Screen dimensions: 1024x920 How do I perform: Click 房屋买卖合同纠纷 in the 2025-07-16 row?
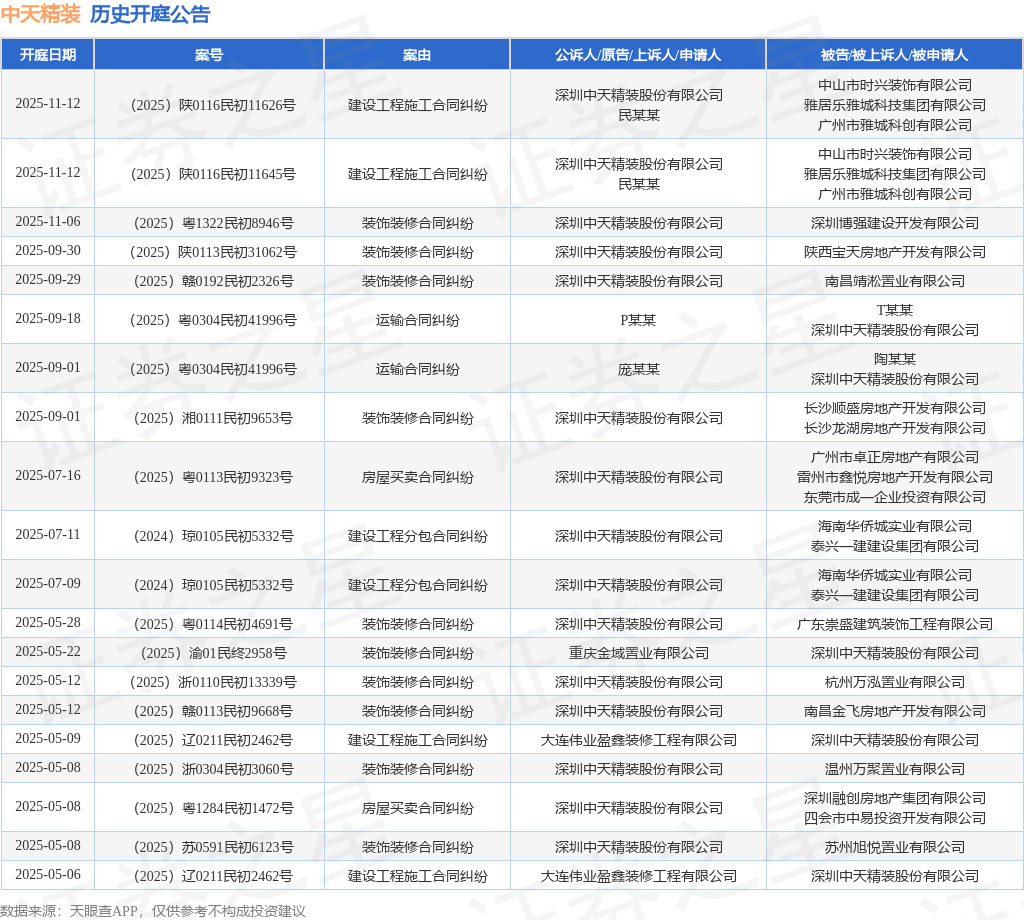pyautogui.click(x=417, y=477)
